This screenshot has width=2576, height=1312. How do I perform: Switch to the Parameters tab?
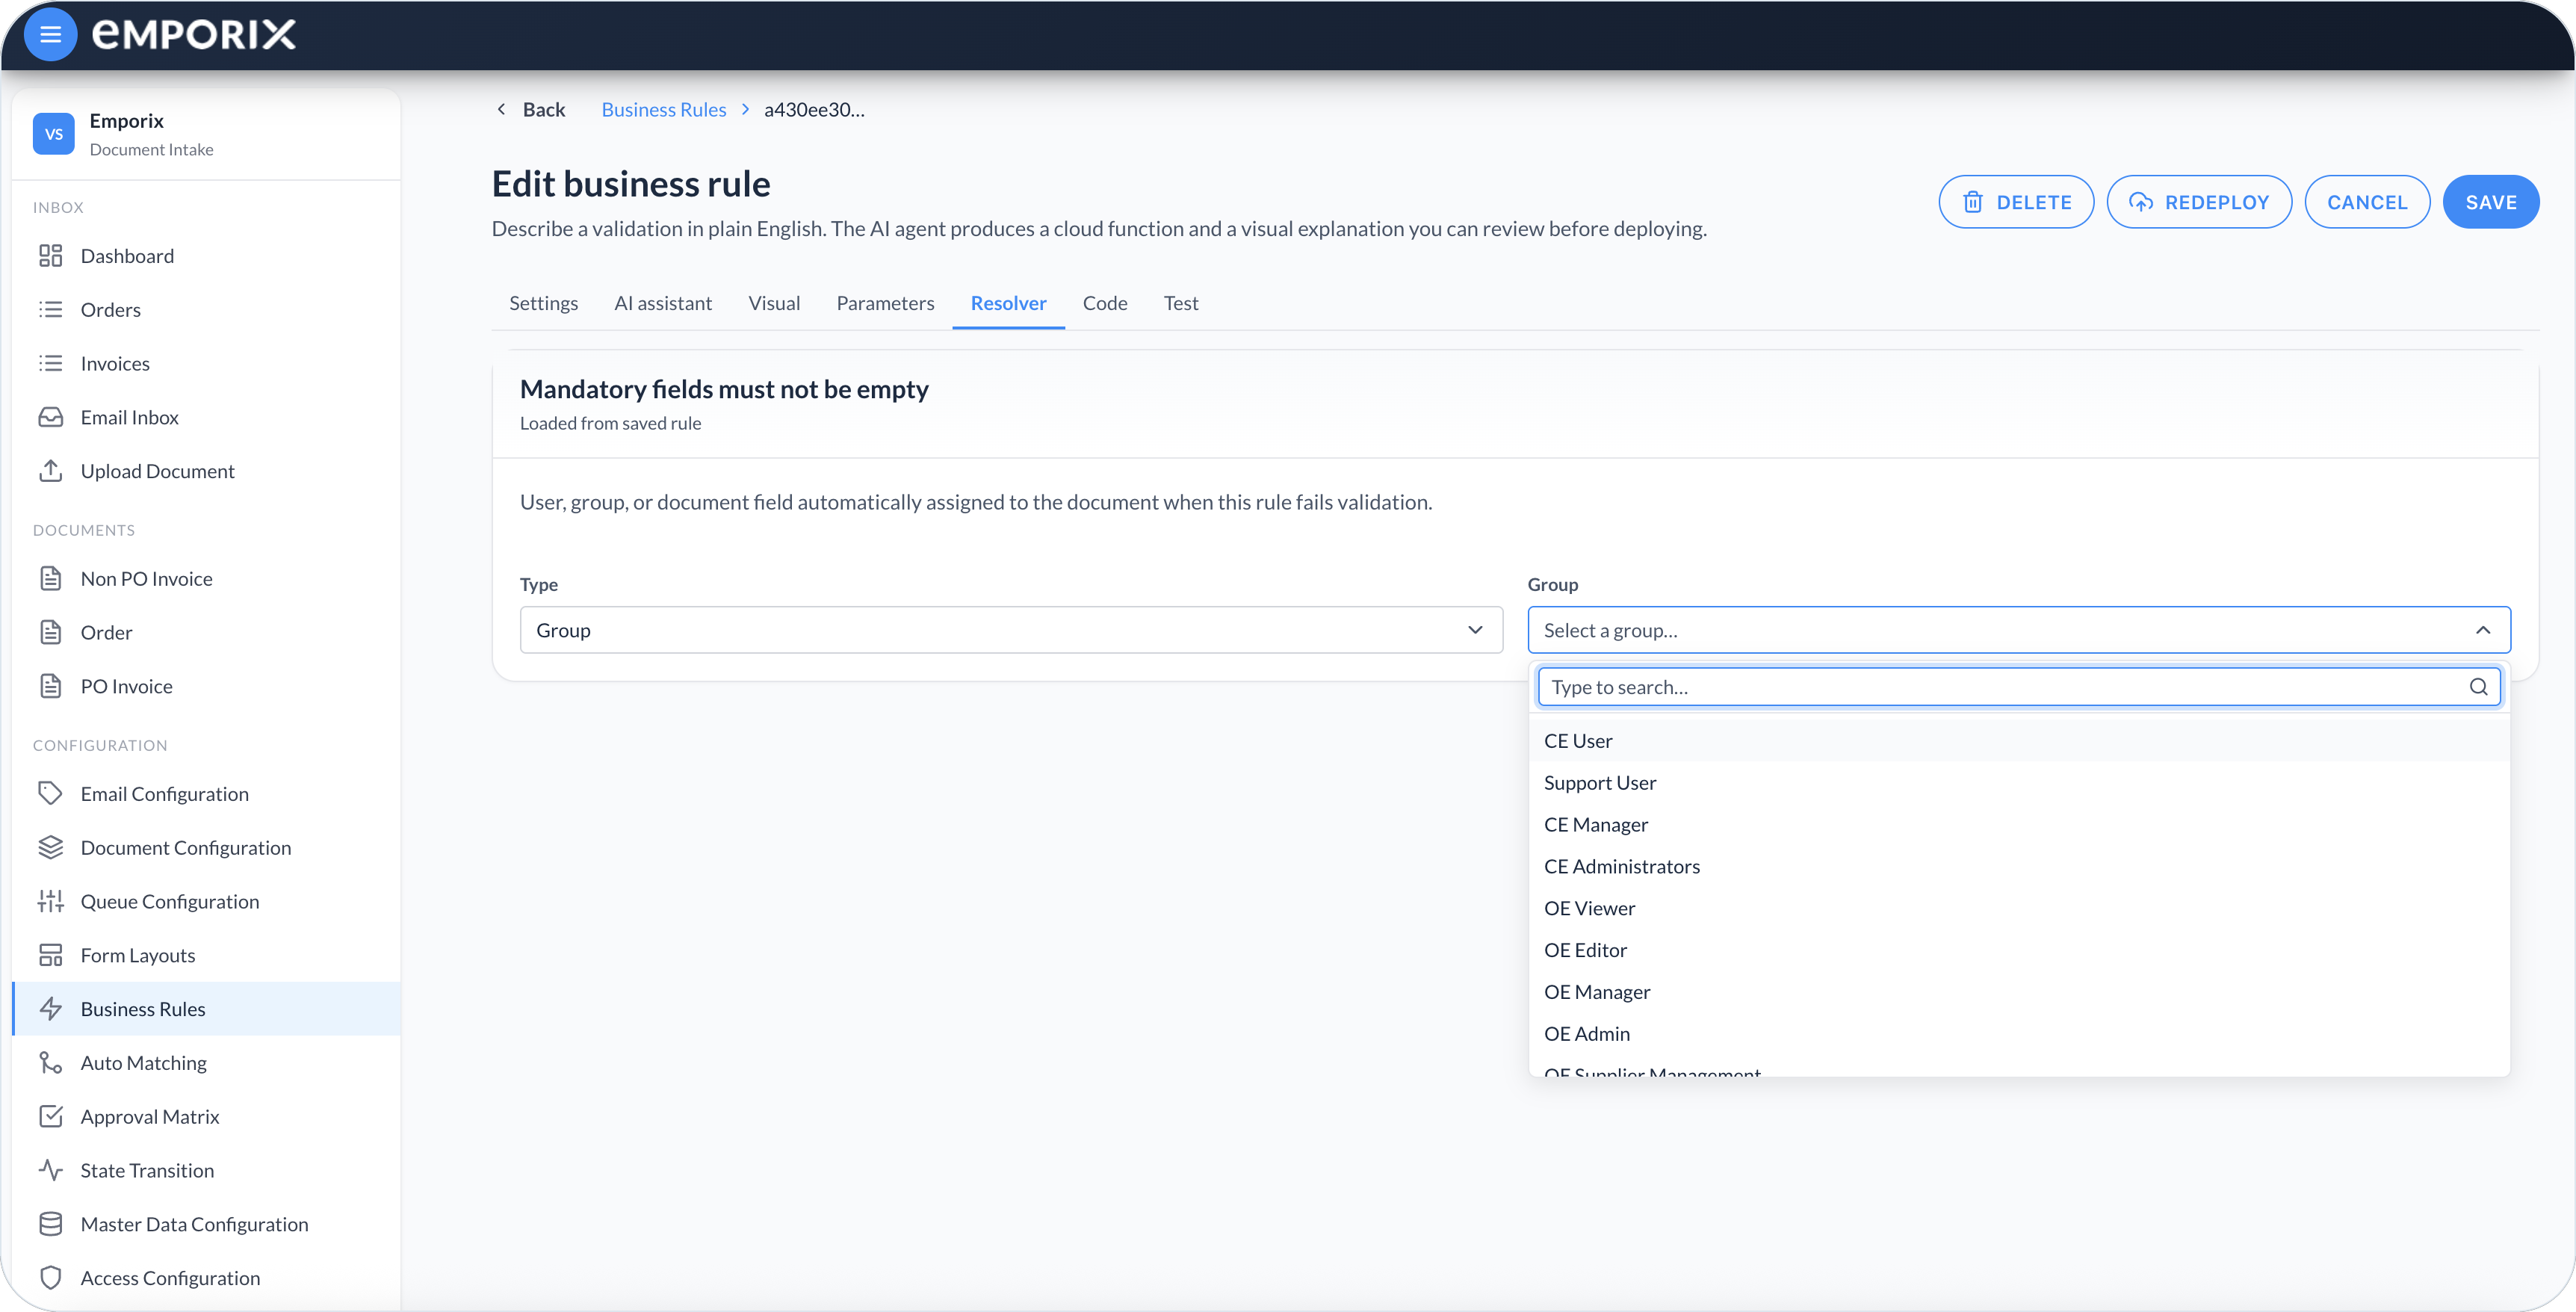point(885,303)
